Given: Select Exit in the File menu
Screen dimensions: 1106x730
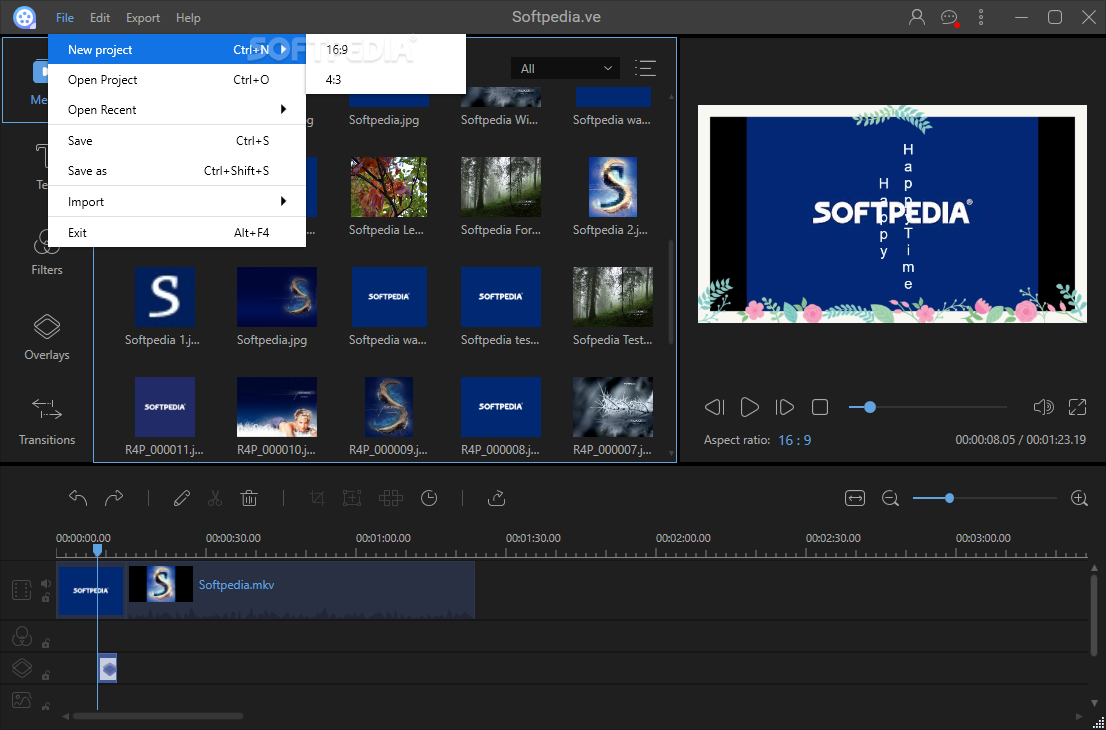Looking at the screenshot, I should coord(177,232).
